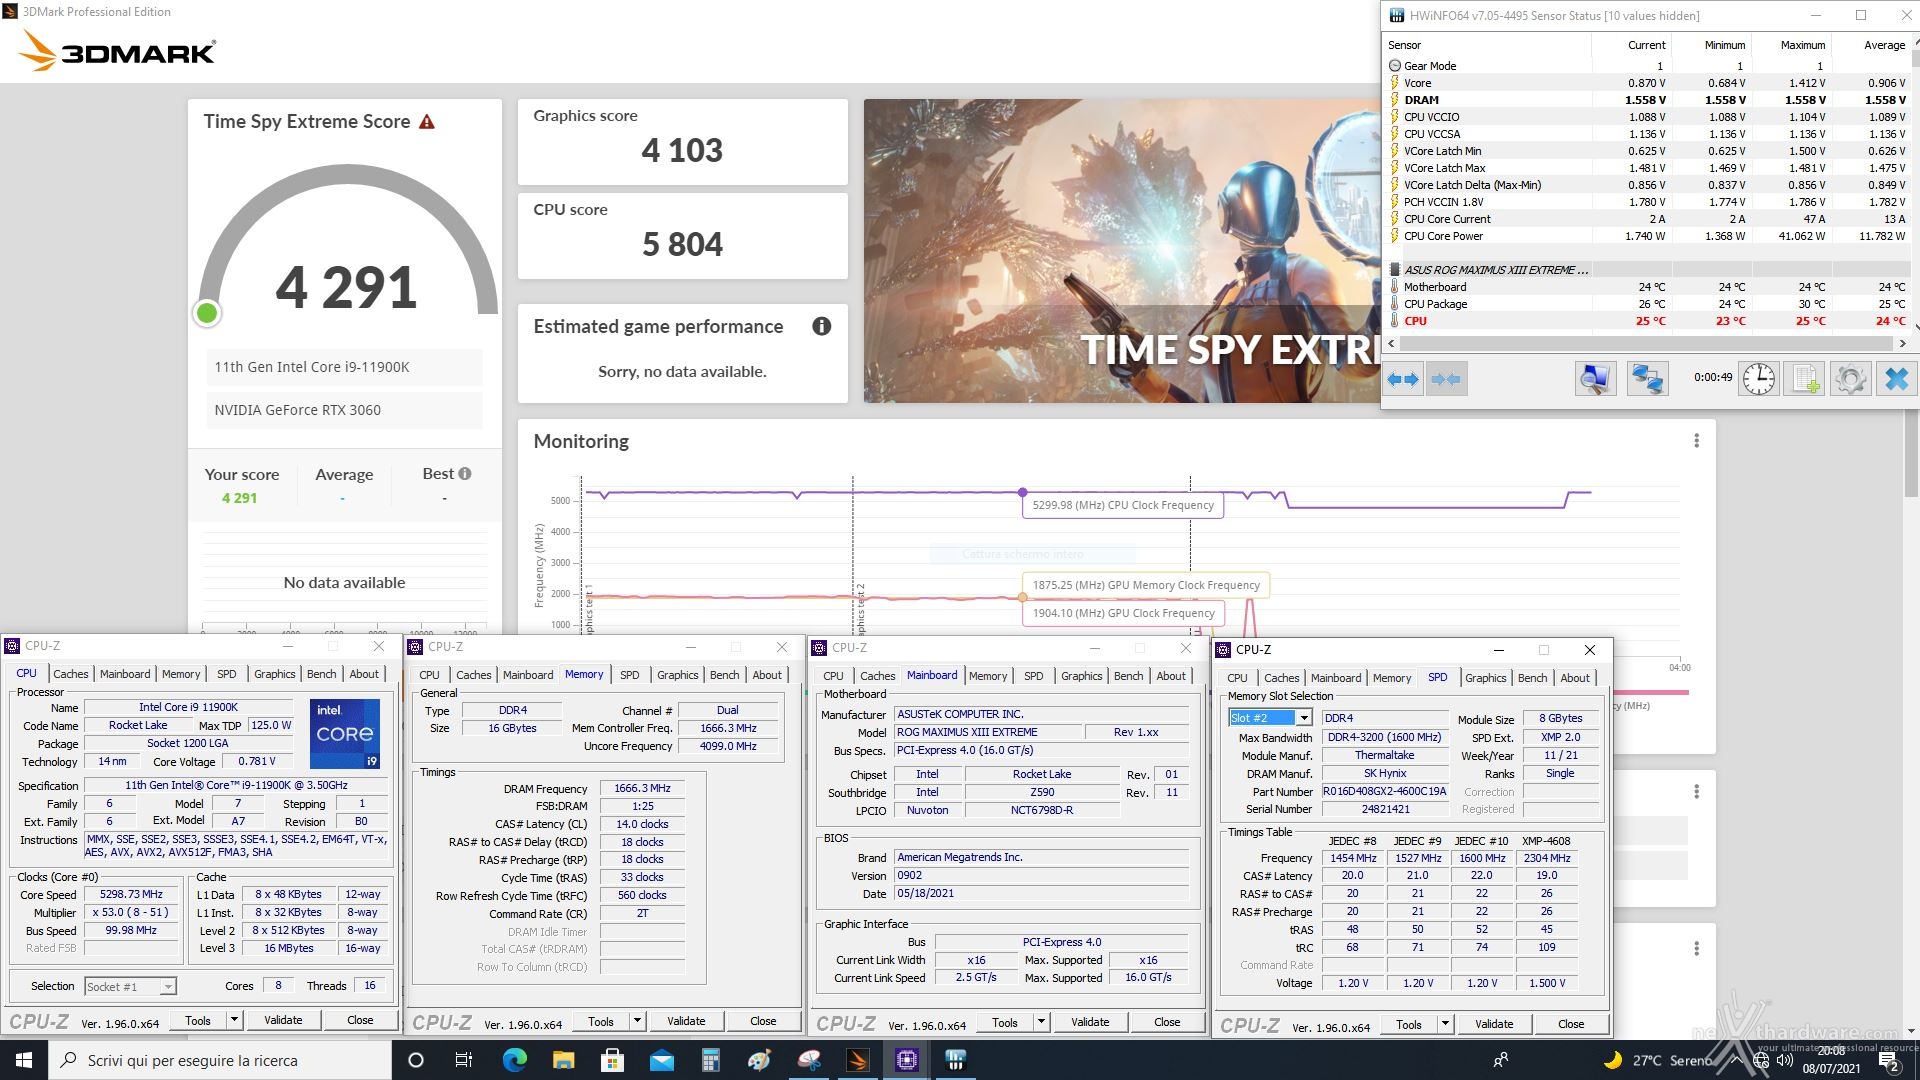Viewport: 1920px width, 1080px height.
Task: Switch to CPU-Z taskbar icon
Action: [906, 1060]
